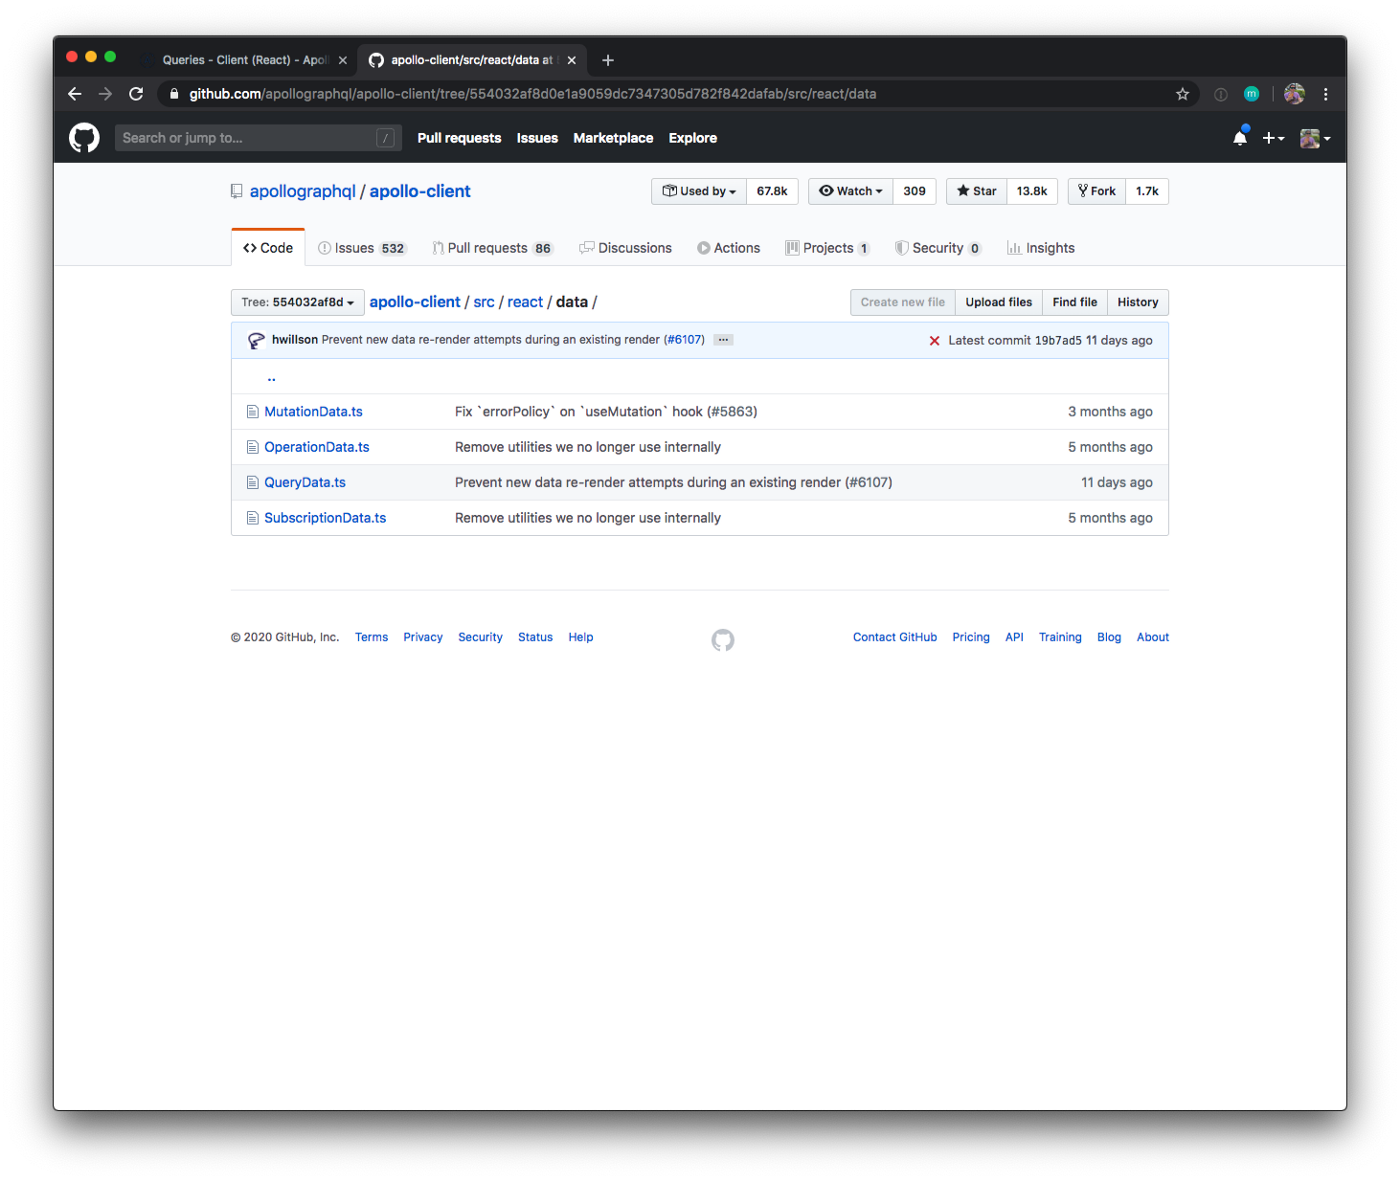Focus the Search or jump to field
Viewport: 1400px width, 1181px height.
click(x=258, y=138)
